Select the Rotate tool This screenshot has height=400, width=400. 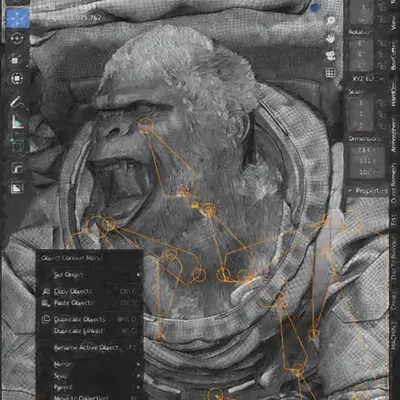tap(17, 38)
